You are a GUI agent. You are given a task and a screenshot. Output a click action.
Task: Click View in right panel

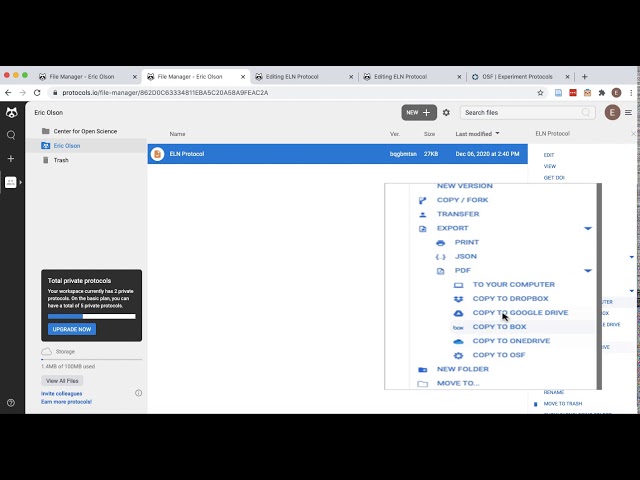pos(550,166)
